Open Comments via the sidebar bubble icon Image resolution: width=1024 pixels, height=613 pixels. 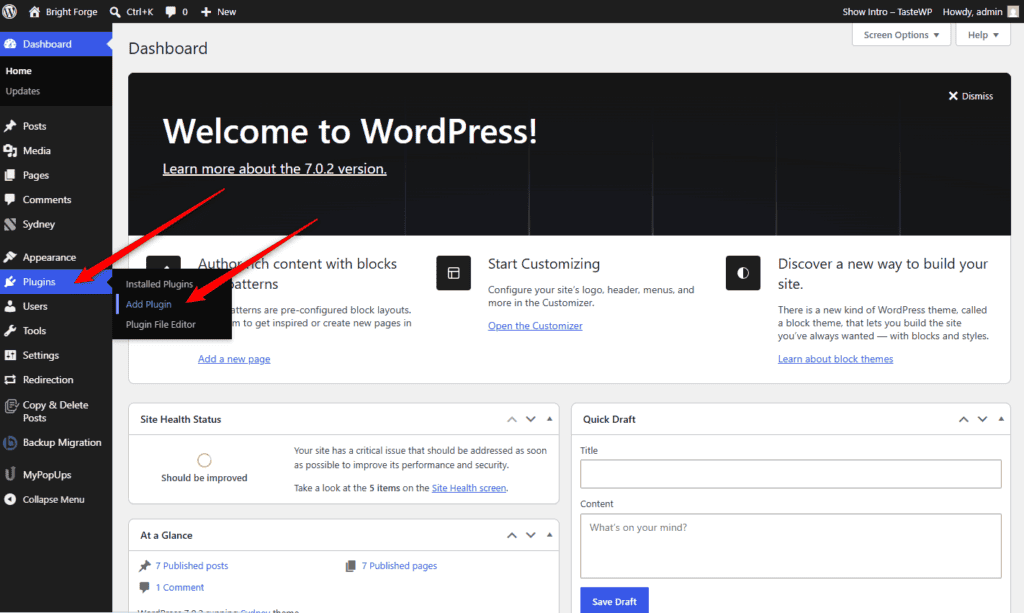pyautogui.click(x=10, y=200)
